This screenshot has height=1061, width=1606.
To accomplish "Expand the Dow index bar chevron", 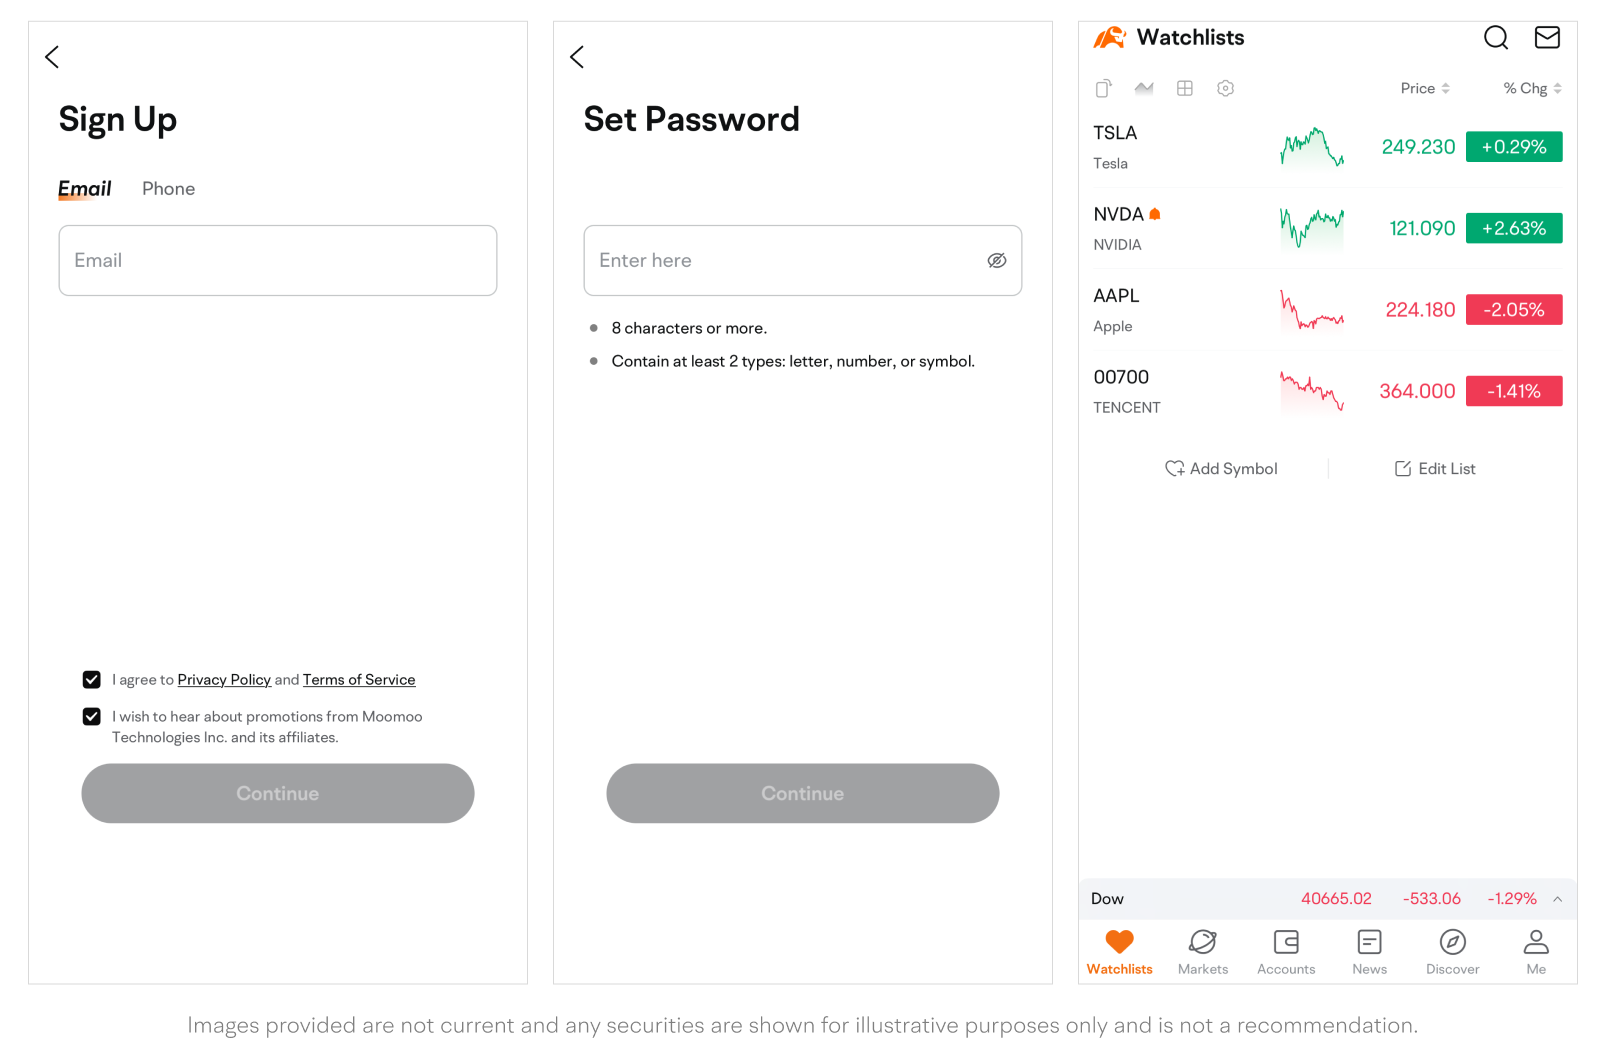I will coord(1558,899).
